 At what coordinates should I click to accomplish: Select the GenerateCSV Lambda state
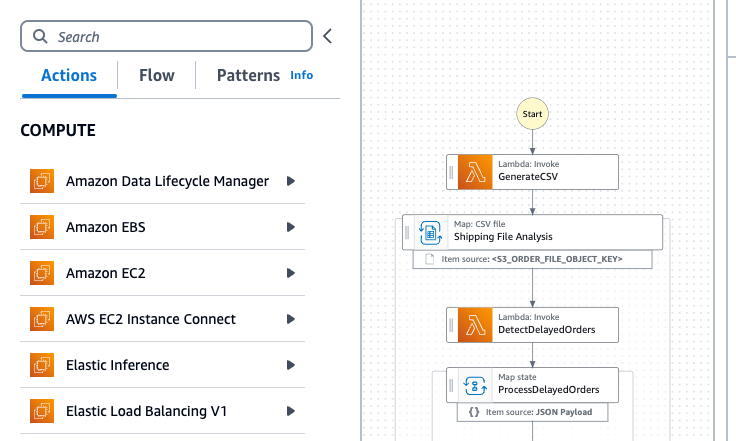coord(532,172)
